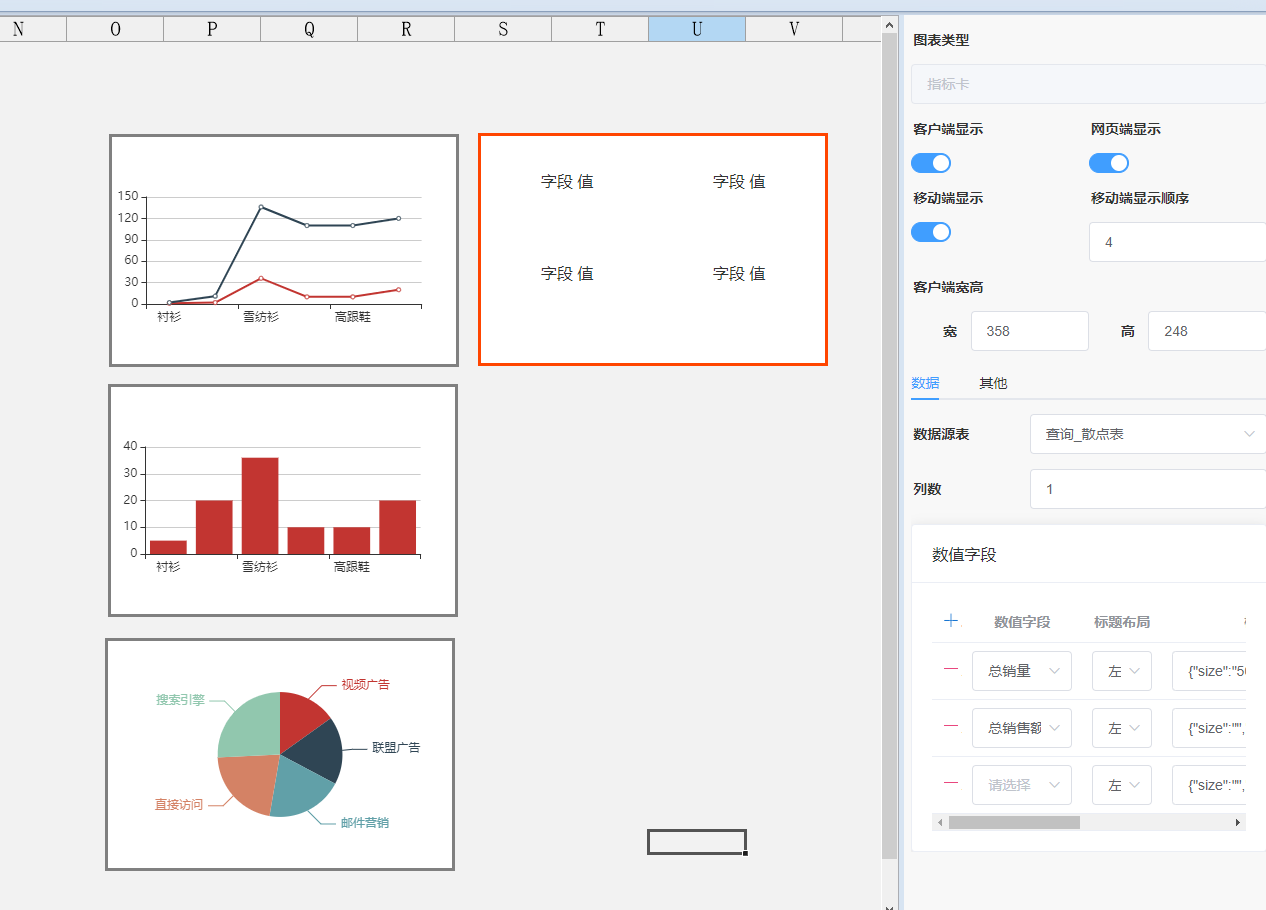Click the 宽 input field showing 358
This screenshot has height=910, width=1266.
(x=1029, y=331)
